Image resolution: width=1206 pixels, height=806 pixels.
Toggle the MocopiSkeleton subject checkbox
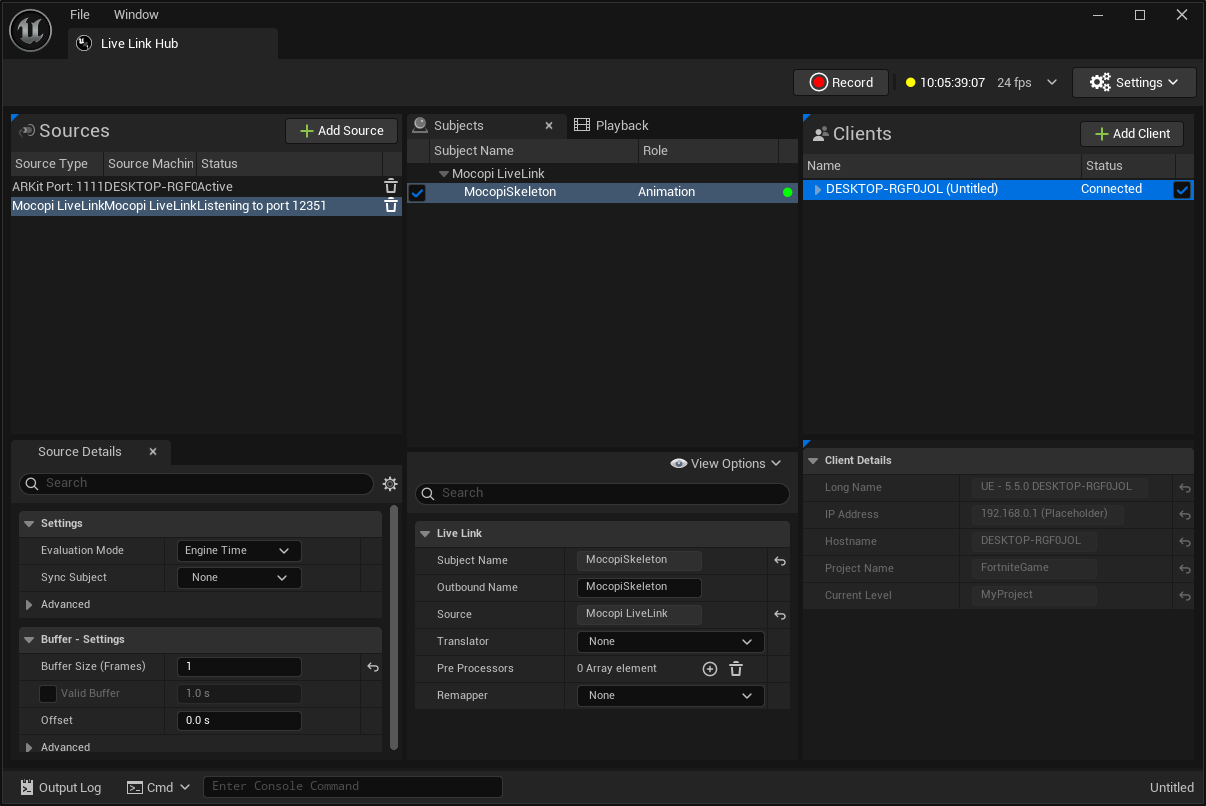coord(418,193)
